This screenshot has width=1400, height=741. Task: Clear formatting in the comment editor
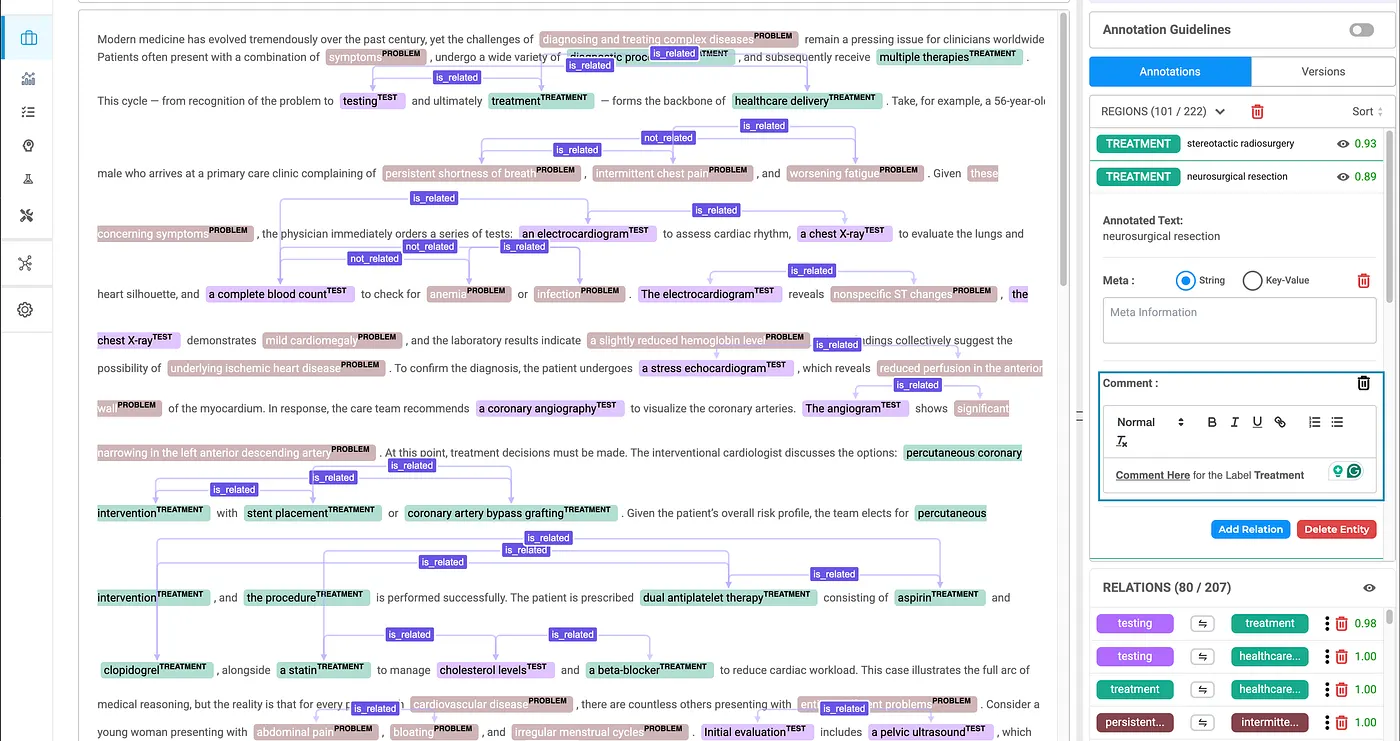[1122, 442]
